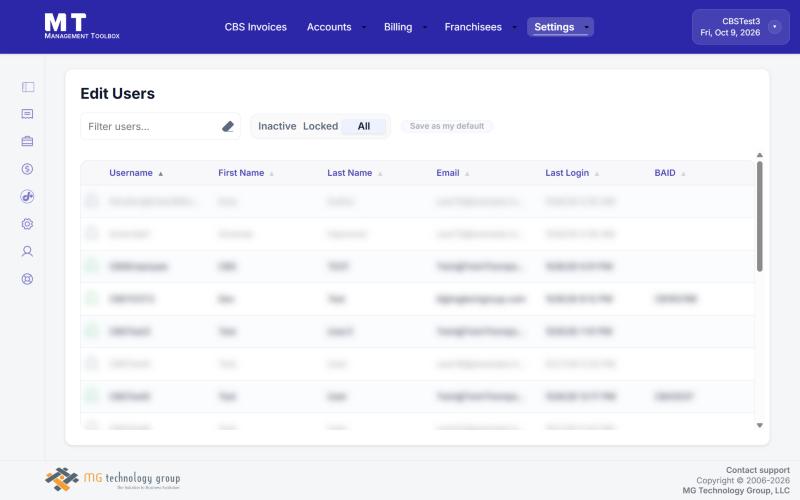Sort table by BAID header
This screenshot has width=800, height=500.
[665, 173]
